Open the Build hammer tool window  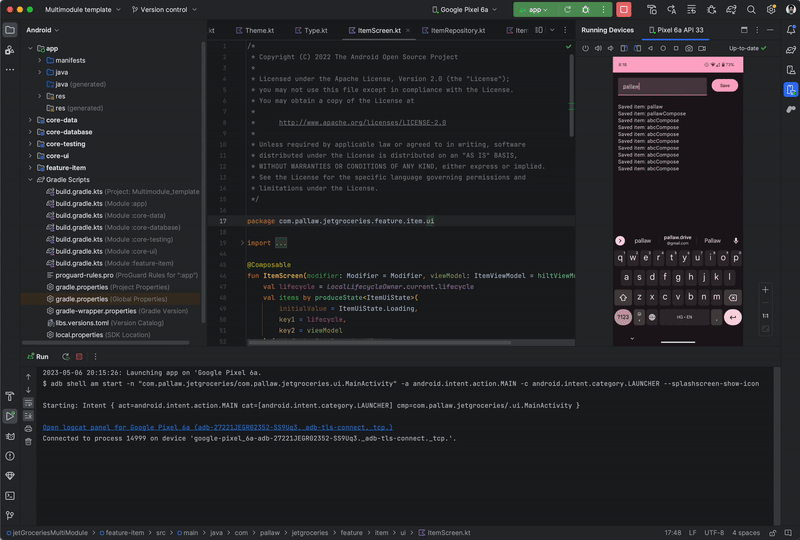click(10, 396)
